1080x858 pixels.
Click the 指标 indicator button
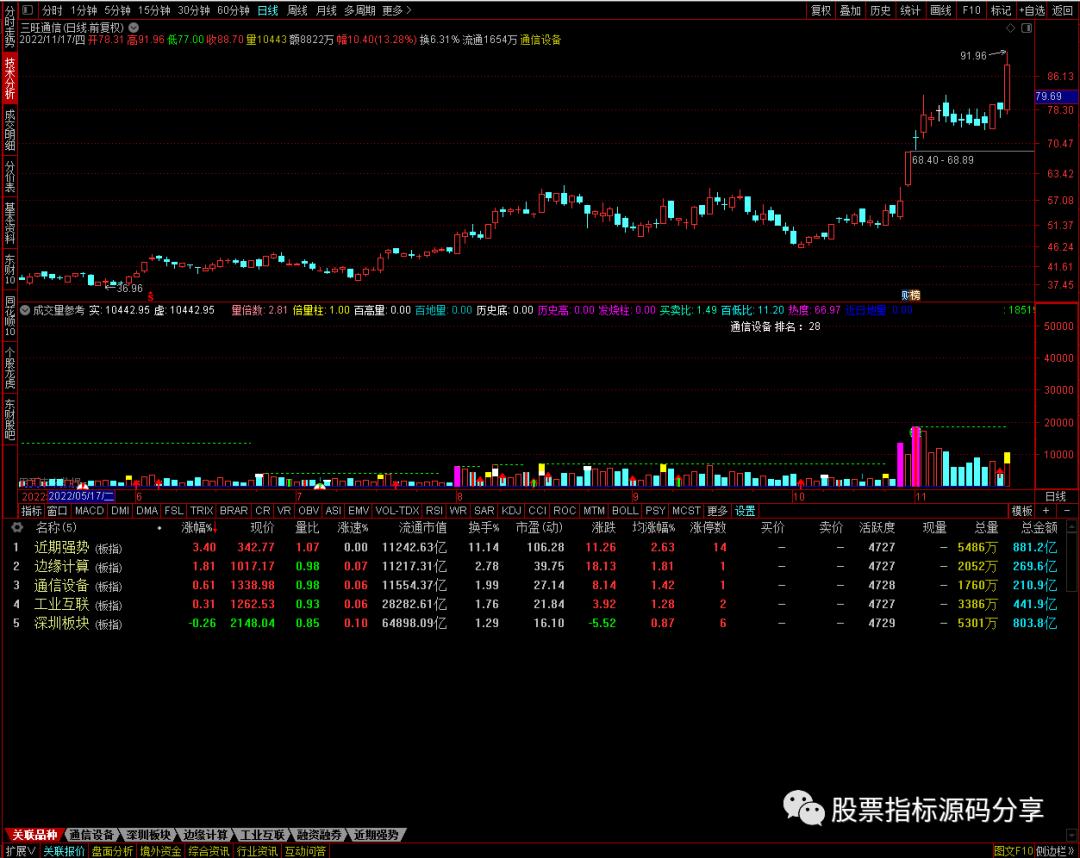[x=31, y=511]
